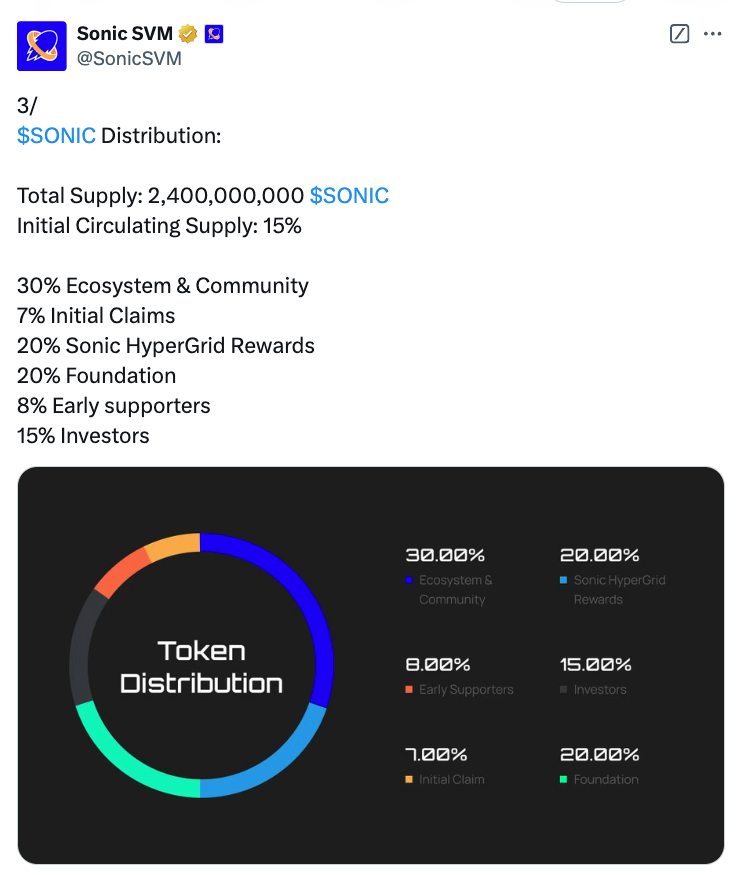Select the blue Ecosystem & Community legend dot
Screen dimensions: 743x875
click(410, 580)
